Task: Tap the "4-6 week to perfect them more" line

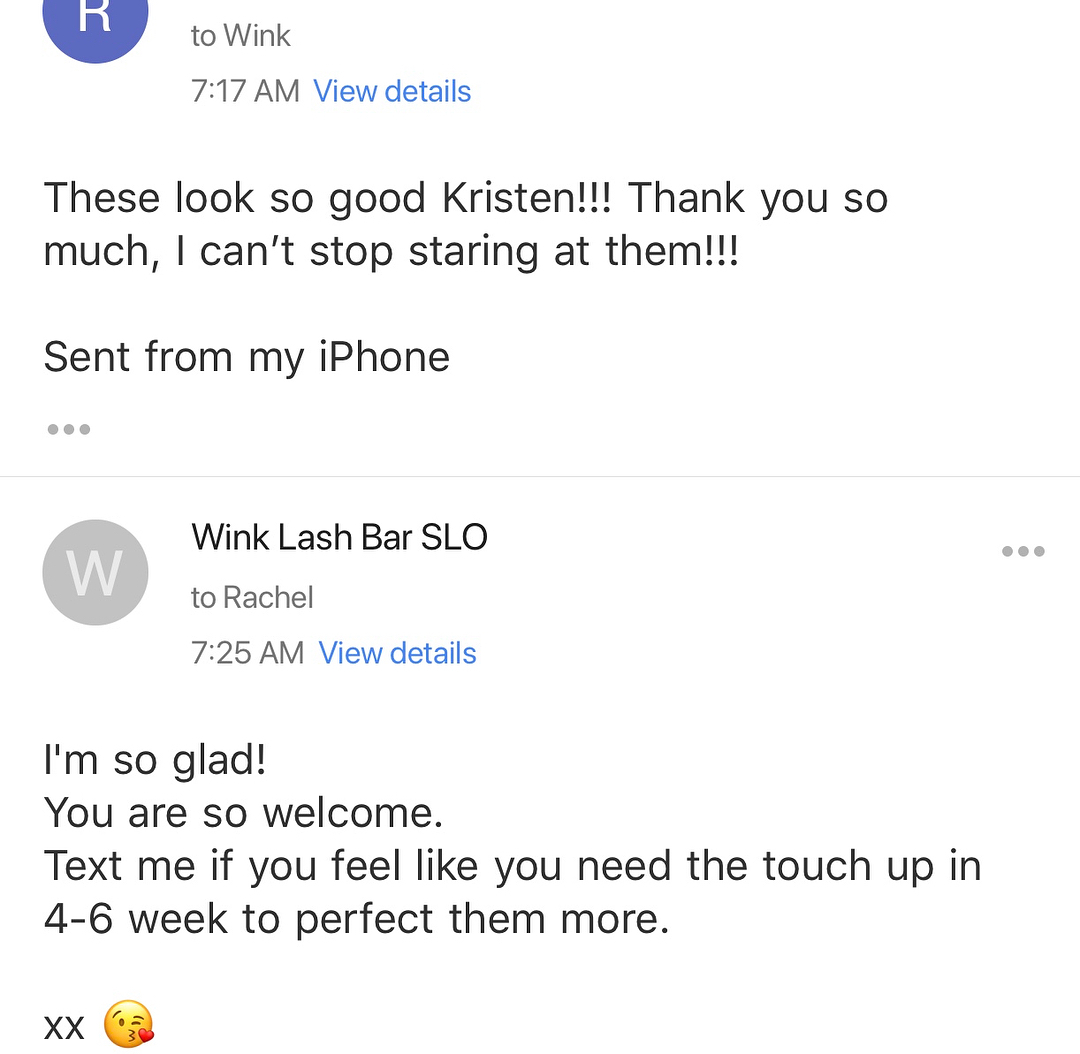Action: [356, 919]
